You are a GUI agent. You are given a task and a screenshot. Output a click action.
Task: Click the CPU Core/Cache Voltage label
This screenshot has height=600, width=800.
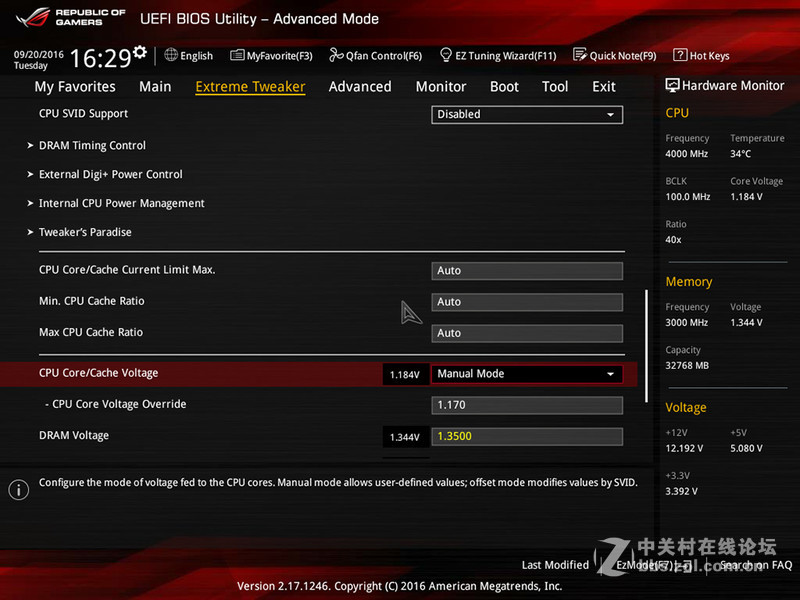98,373
